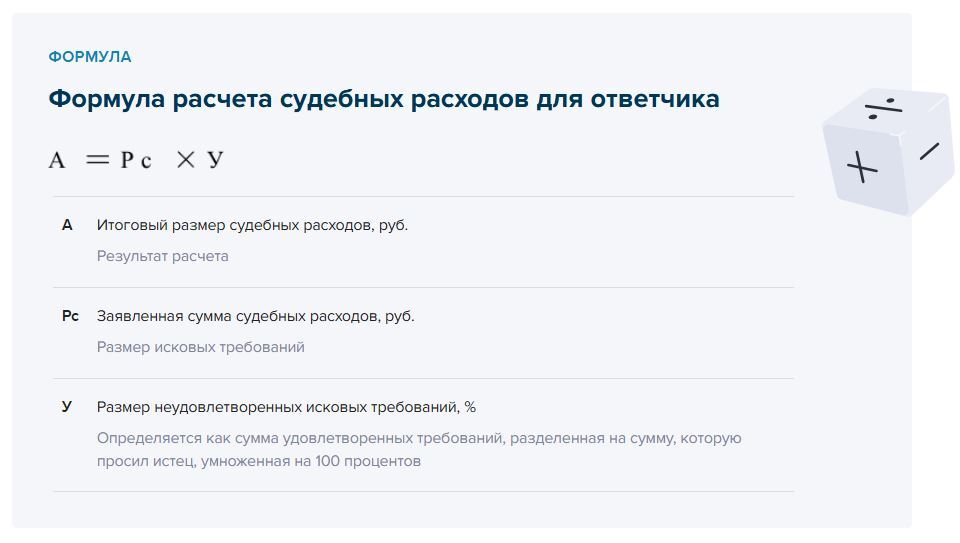
Task: Click Размер исковых требований description
Action: point(200,347)
